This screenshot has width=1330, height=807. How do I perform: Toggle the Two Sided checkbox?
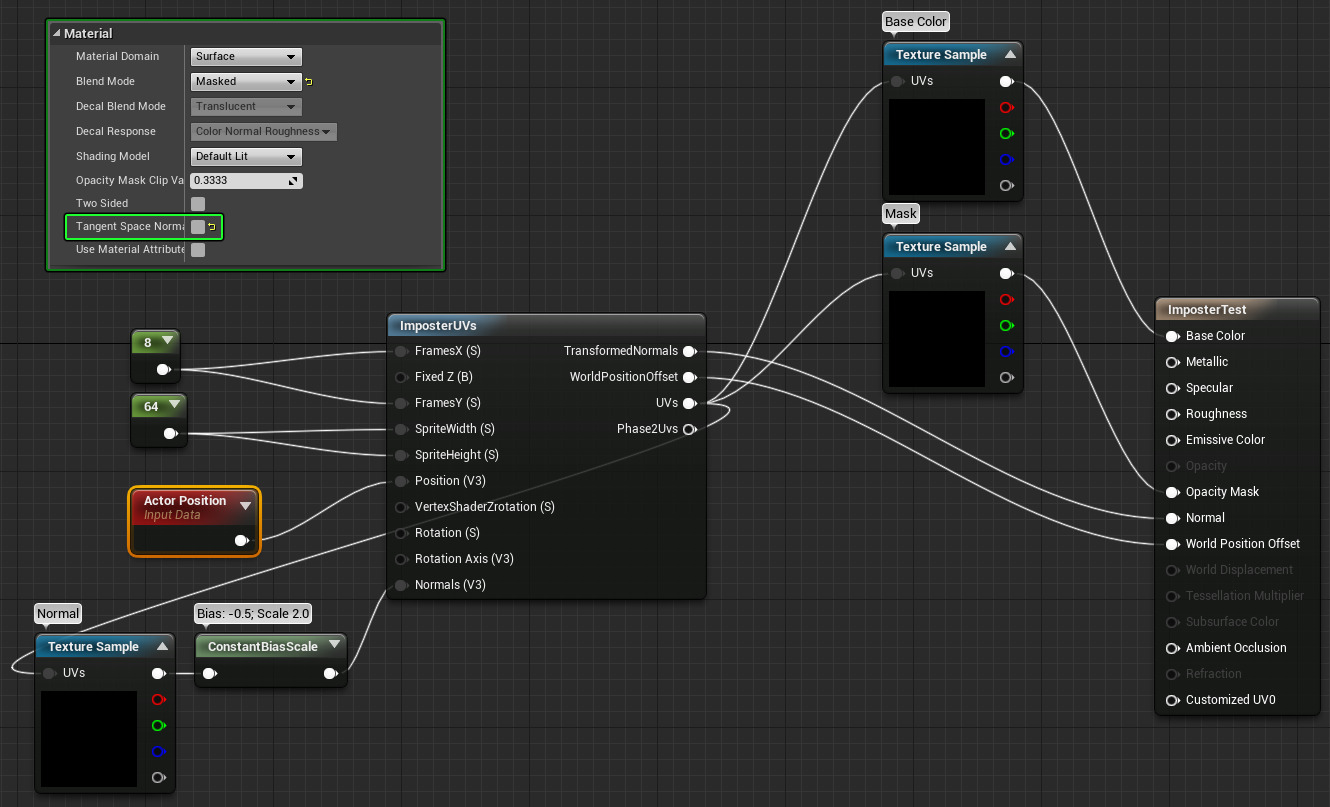click(198, 204)
